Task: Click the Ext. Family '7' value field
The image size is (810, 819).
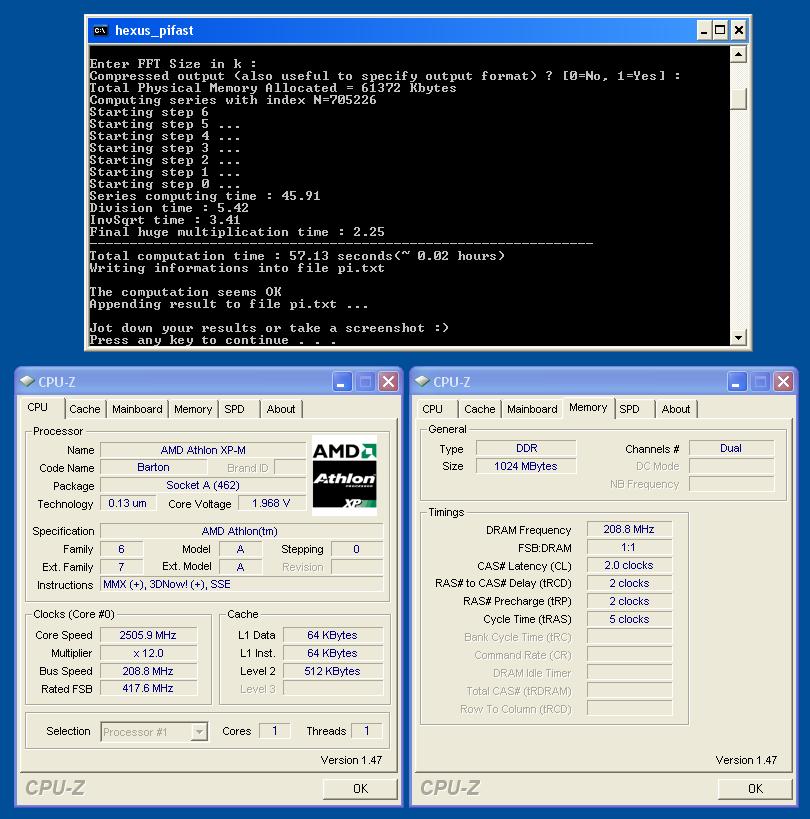Action: click(x=121, y=567)
